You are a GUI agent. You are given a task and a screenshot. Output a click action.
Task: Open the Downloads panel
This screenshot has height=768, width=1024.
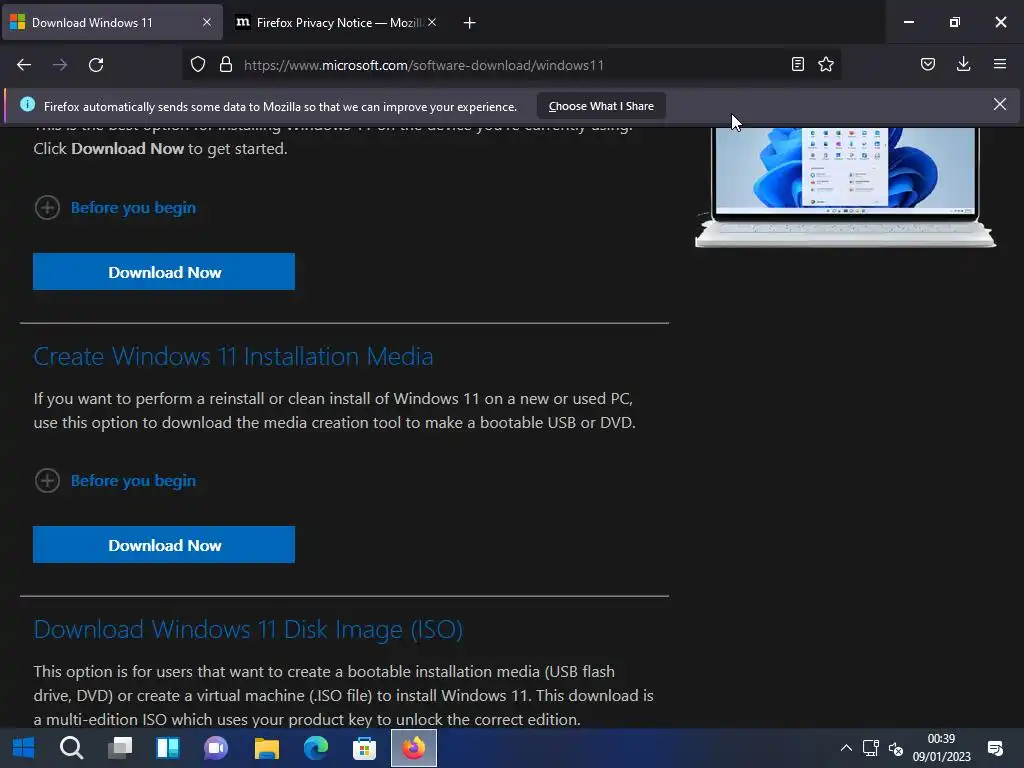963,64
